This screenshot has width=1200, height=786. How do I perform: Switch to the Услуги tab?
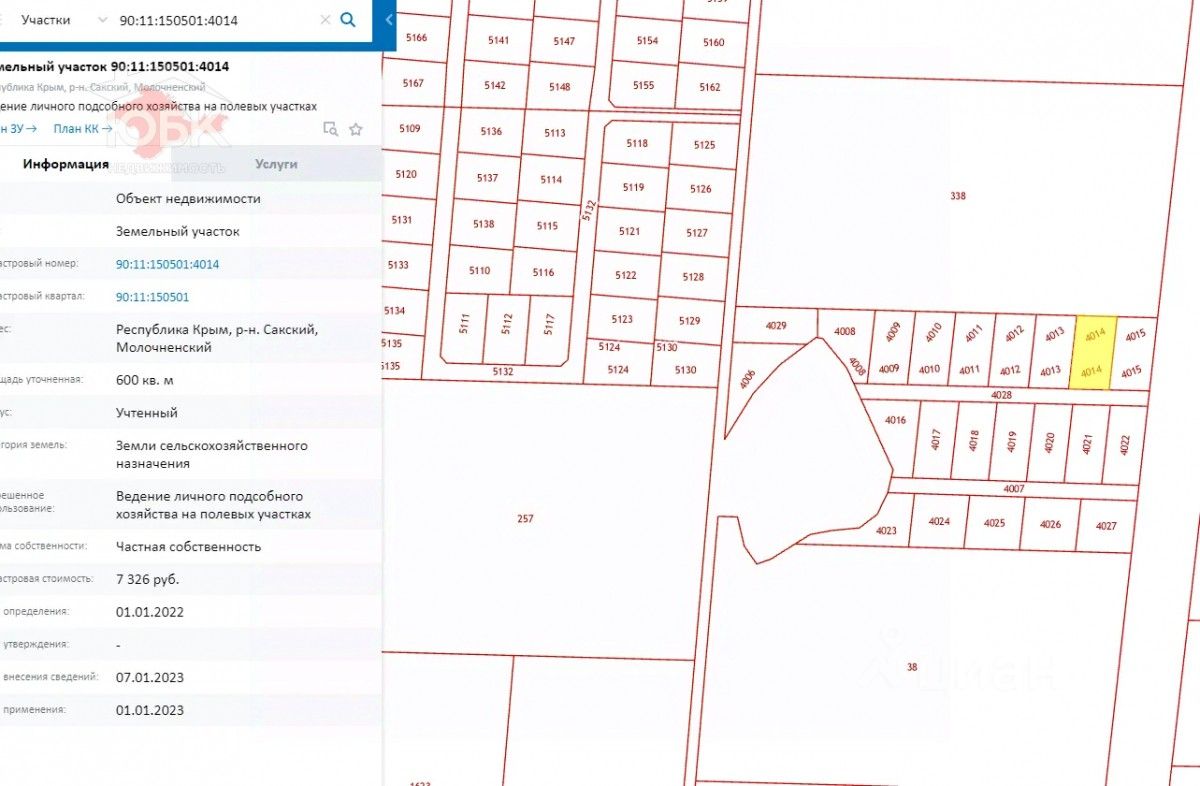click(276, 164)
